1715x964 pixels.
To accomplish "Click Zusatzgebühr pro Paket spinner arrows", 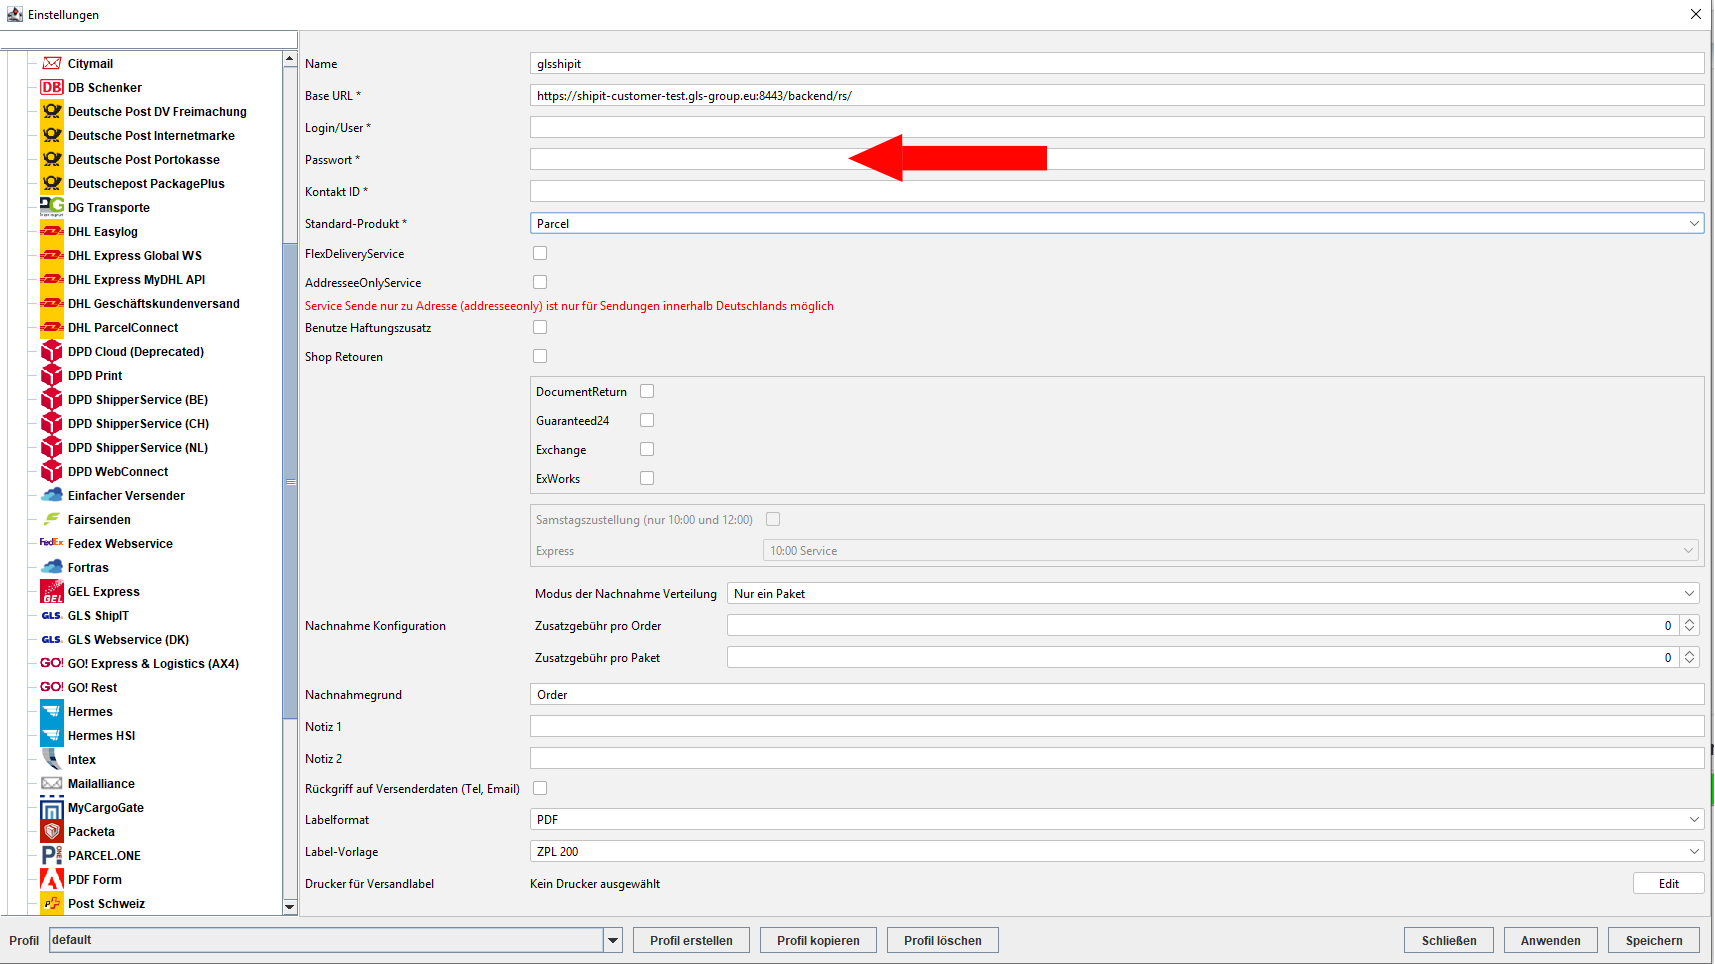I will (1689, 657).
